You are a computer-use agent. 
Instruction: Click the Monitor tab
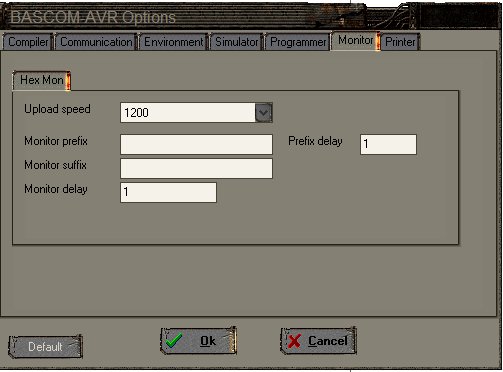(355, 41)
